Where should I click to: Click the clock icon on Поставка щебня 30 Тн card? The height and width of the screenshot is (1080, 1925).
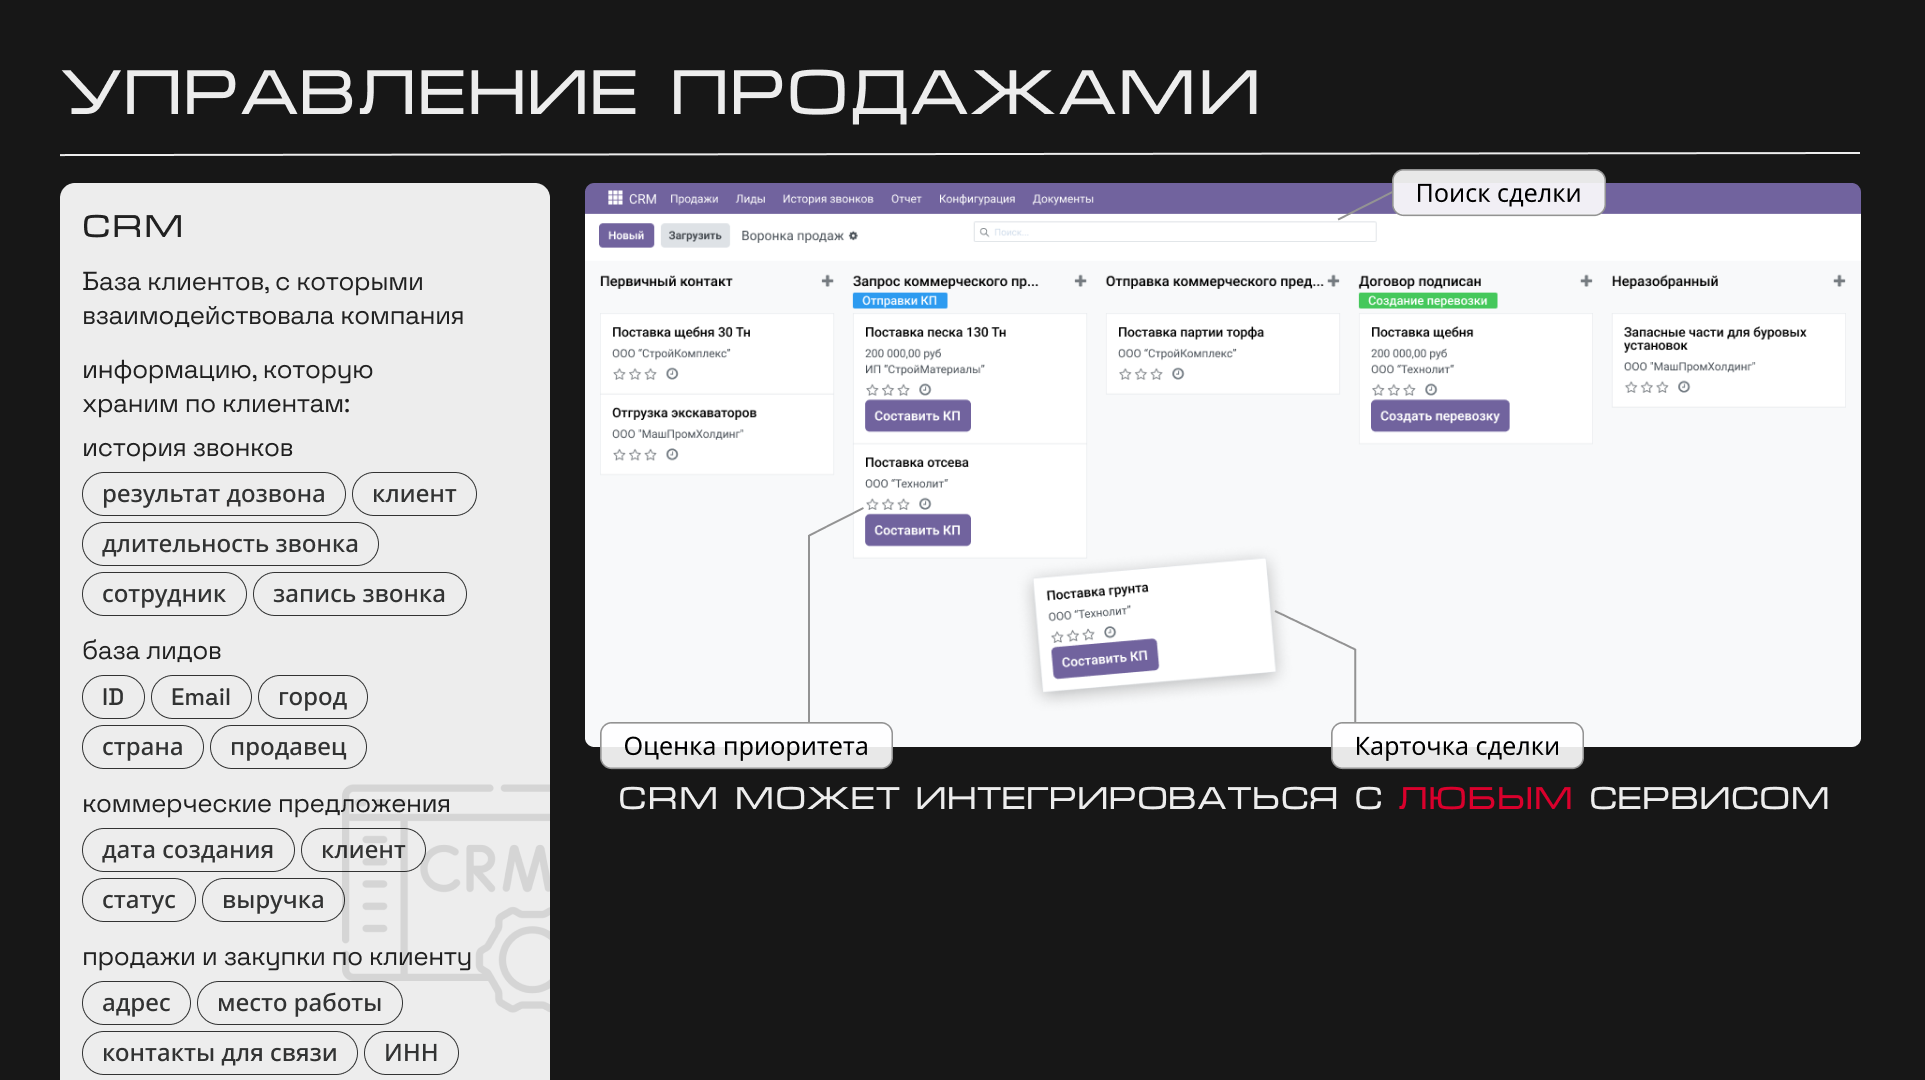(x=672, y=374)
